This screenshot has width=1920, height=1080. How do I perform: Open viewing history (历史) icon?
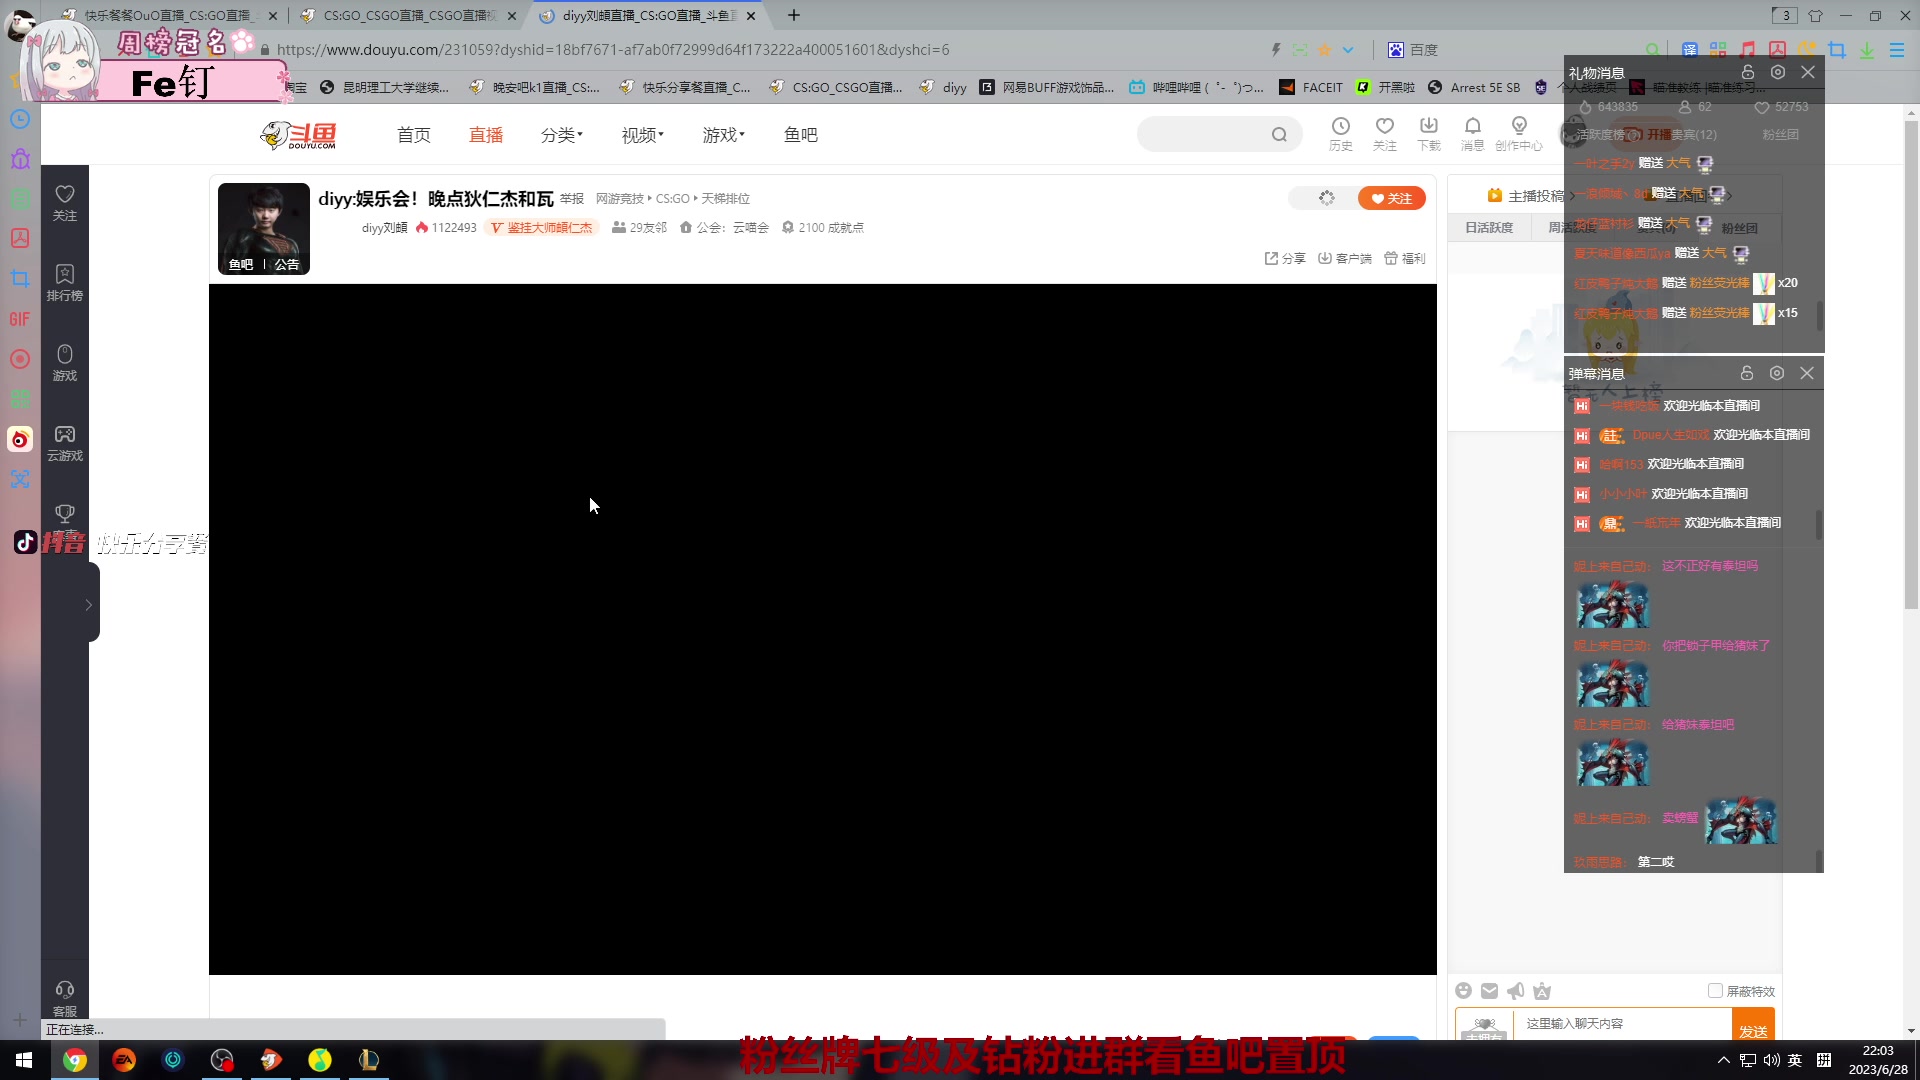1340,134
